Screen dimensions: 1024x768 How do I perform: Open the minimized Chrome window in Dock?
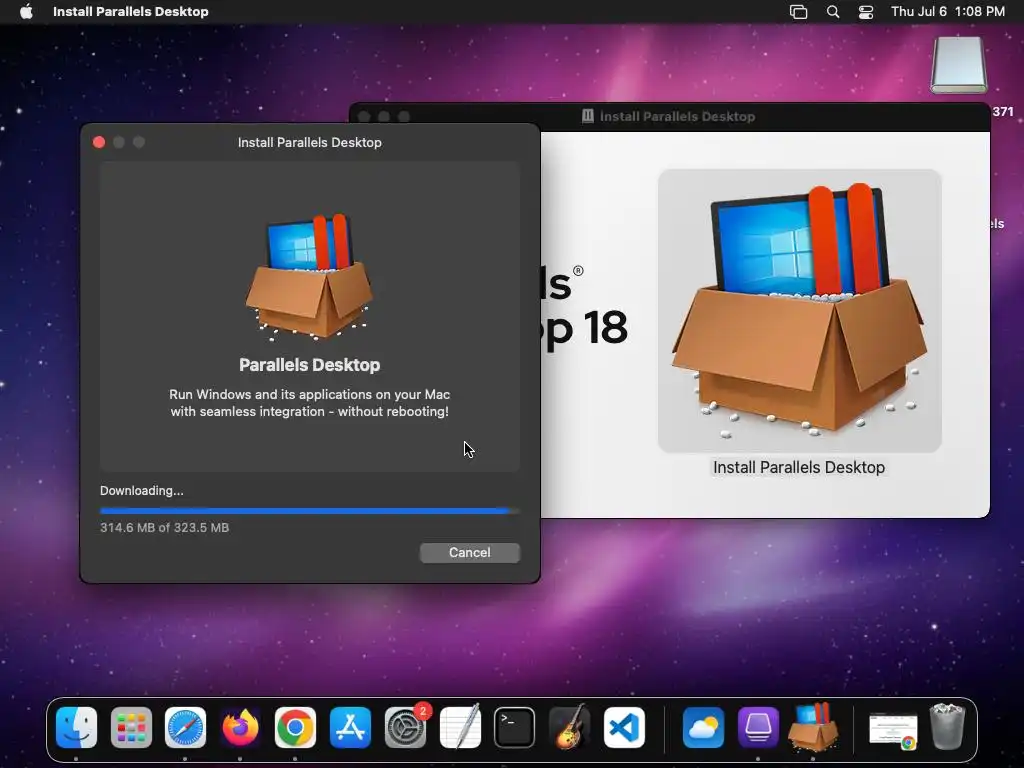[893, 731]
